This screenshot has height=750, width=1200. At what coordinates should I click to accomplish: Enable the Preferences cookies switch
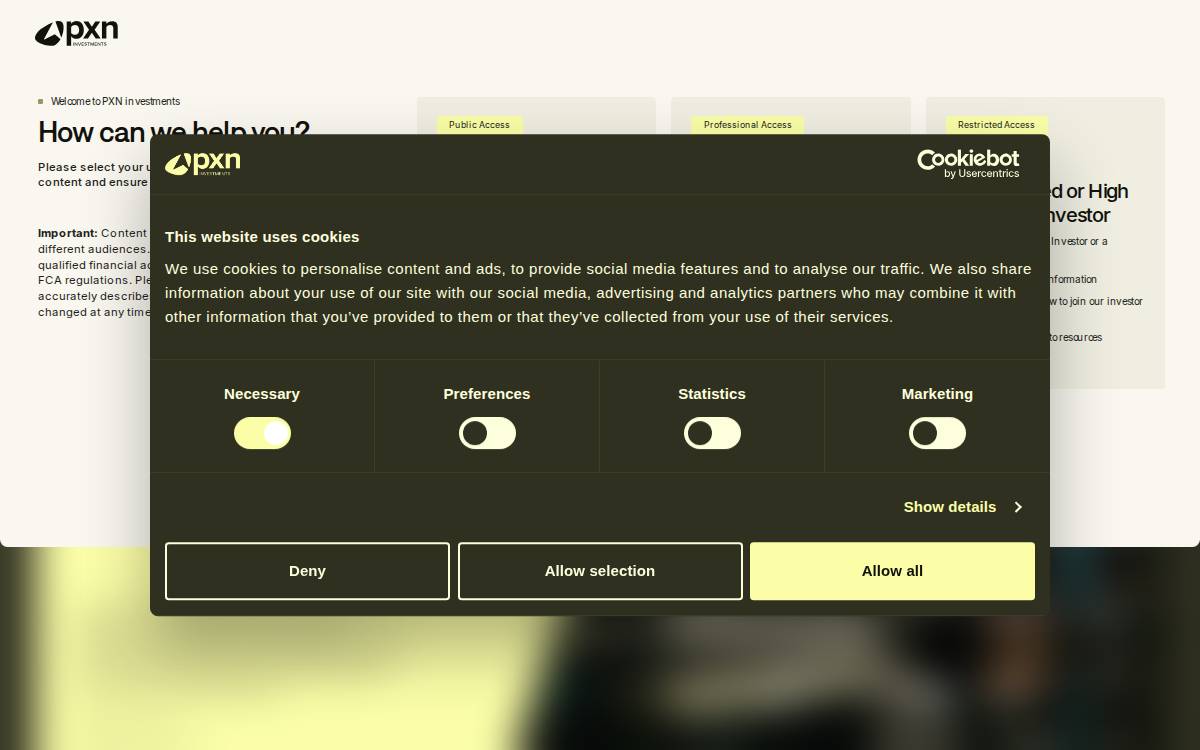click(487, 433)
